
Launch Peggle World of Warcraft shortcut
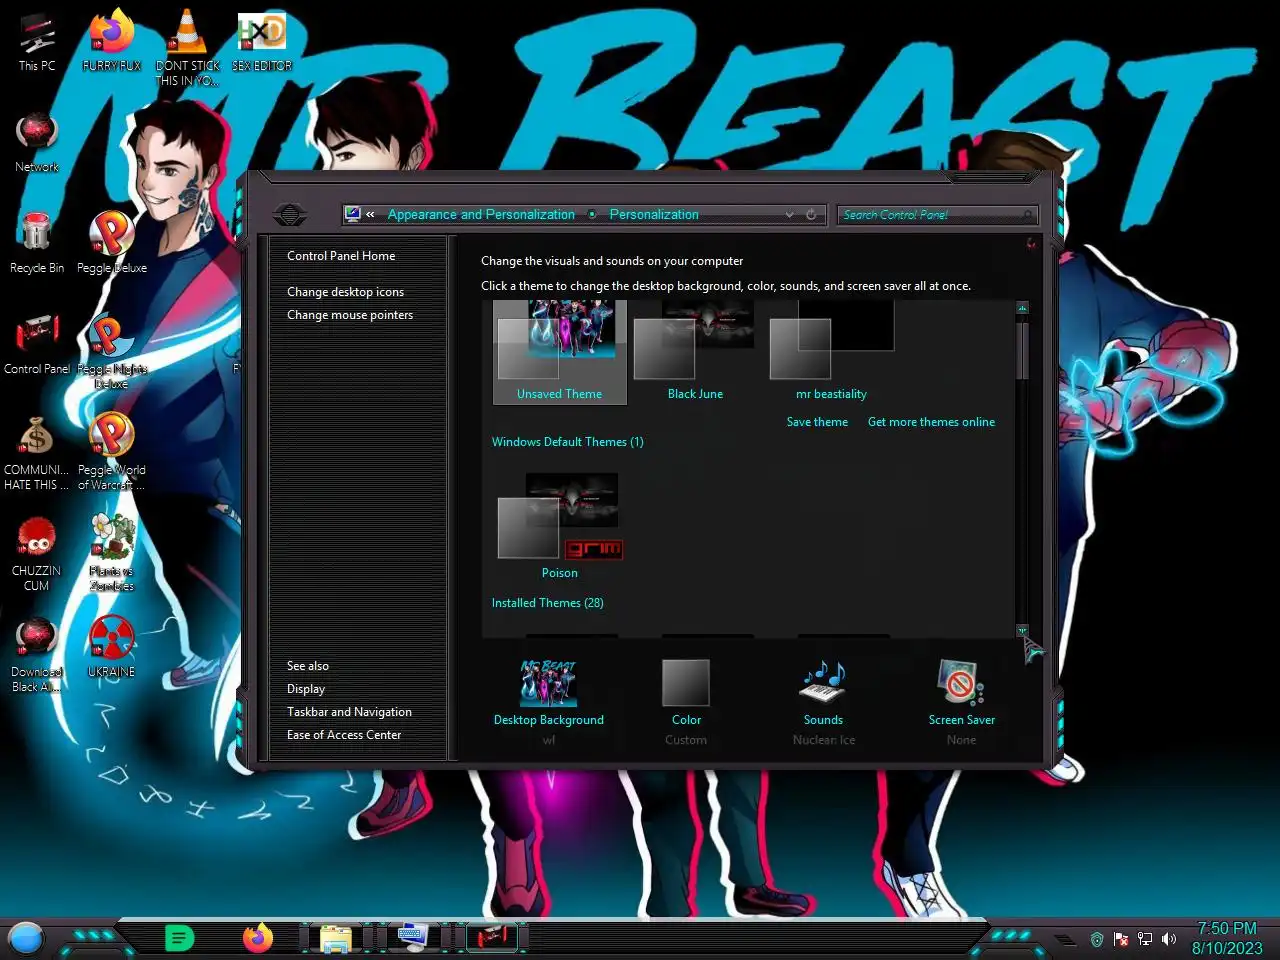(111, 452)
